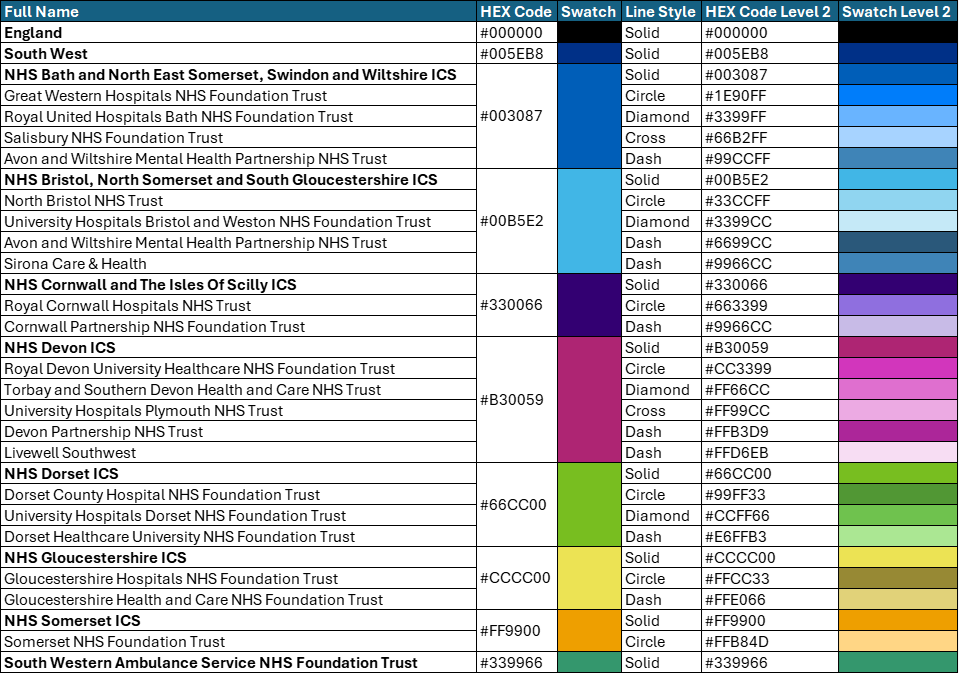The image size is (959, 674).
Task: Select University Hospitals Plymouth NHS Trust
Action: click(x=239, y=410)
